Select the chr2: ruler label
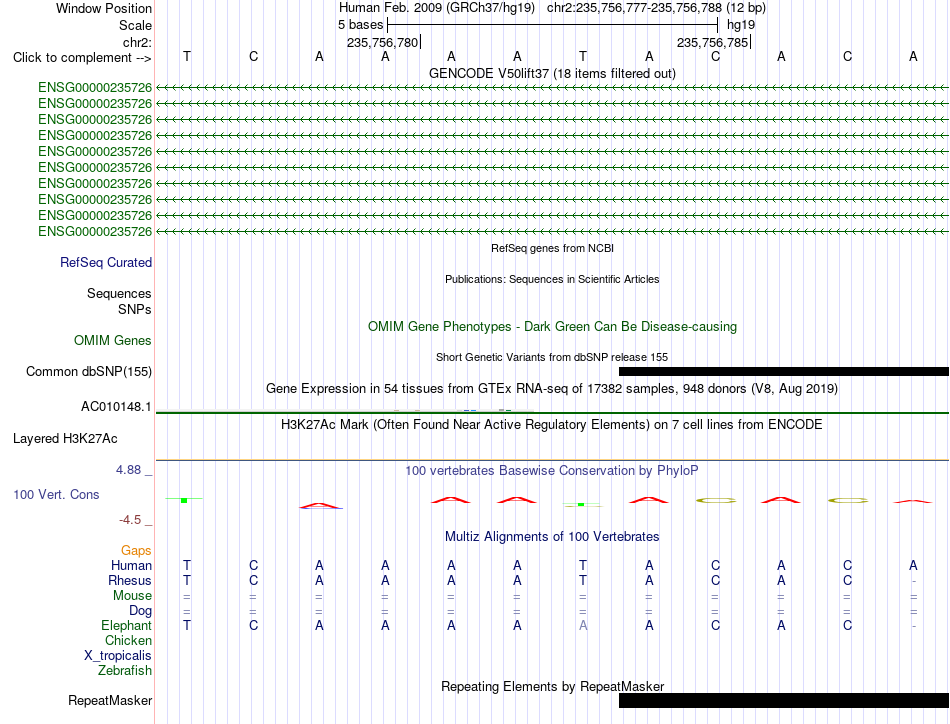This screenshot has height=724, width=950. pos(137,42)
